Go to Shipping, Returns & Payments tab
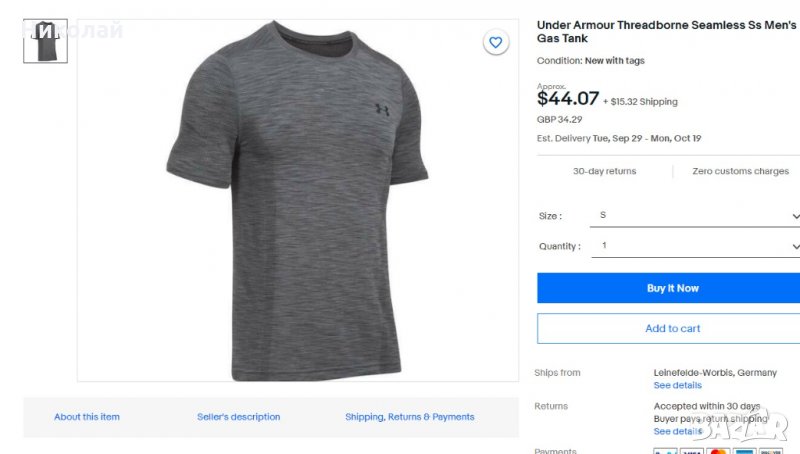Viewport: 800px width, 454px height. (x=410, y=417)
